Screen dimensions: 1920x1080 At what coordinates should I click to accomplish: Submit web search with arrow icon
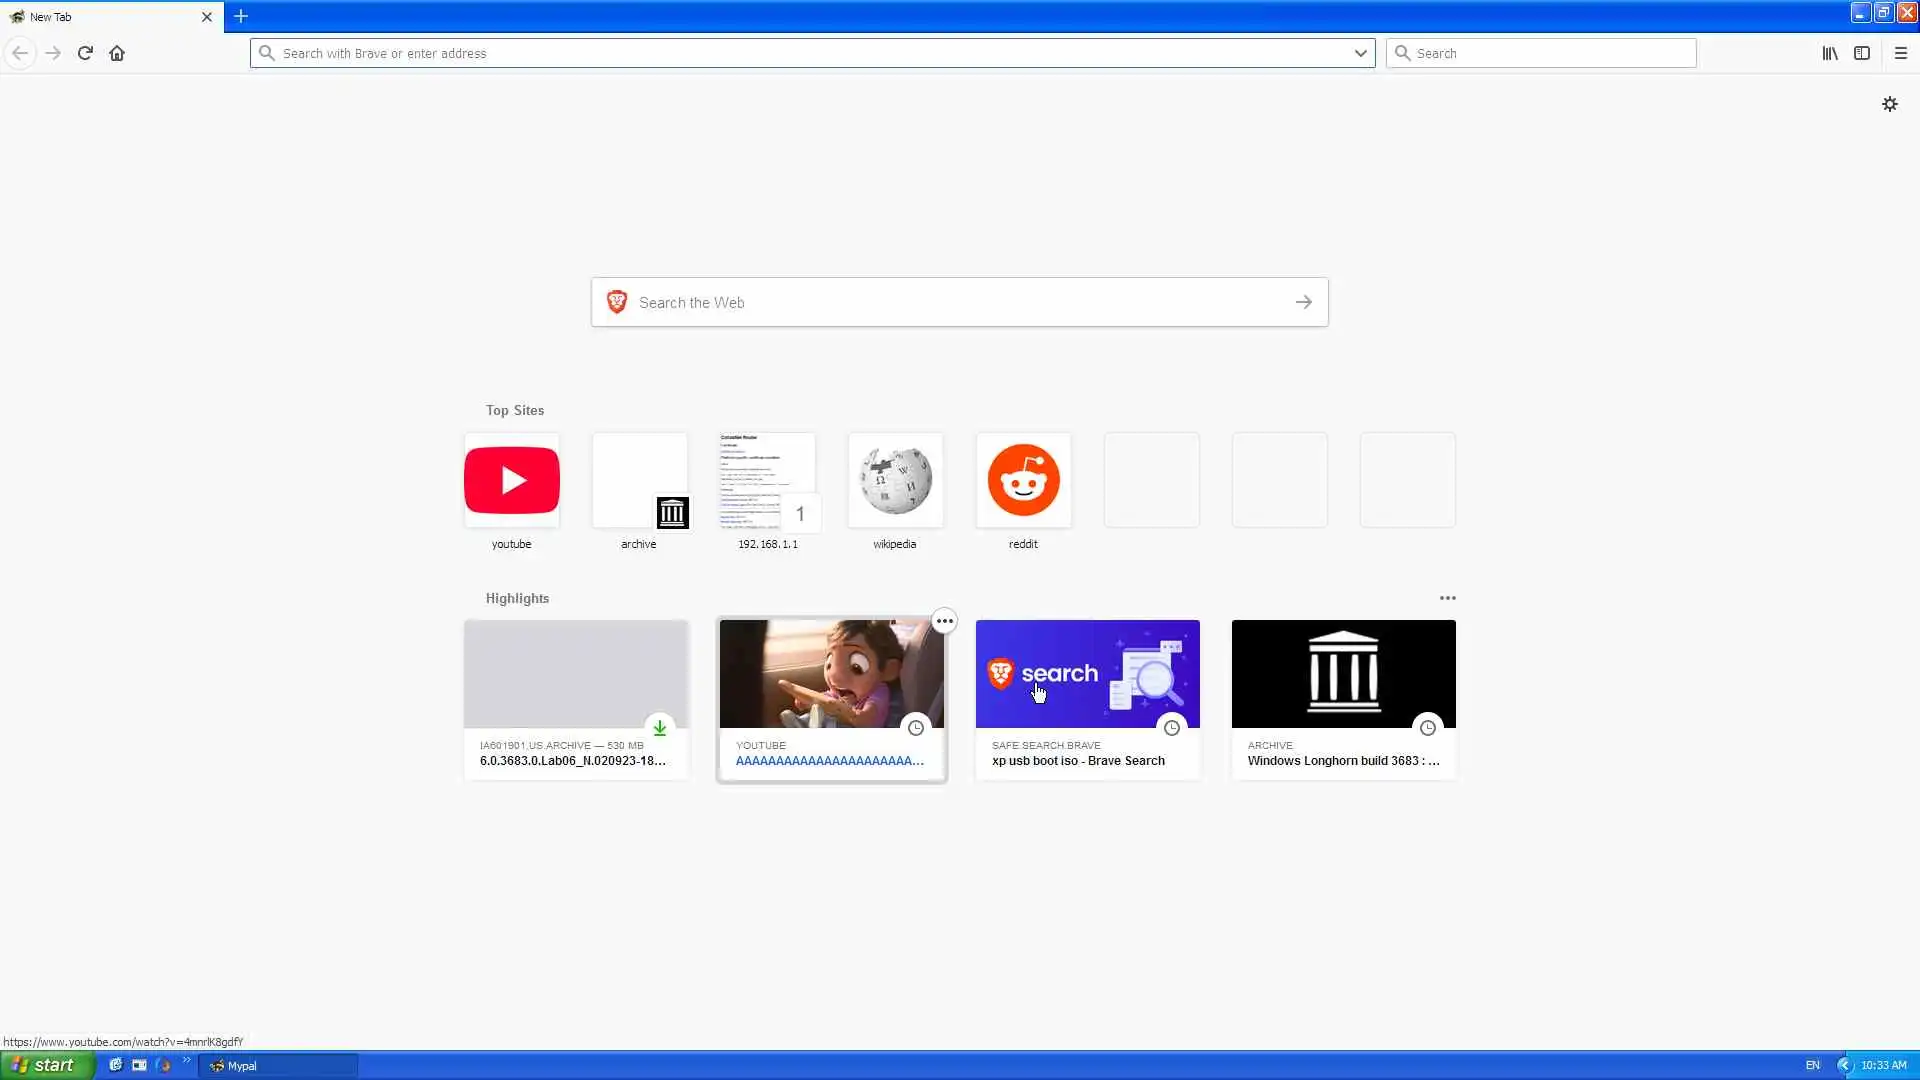pos(1303,302)
